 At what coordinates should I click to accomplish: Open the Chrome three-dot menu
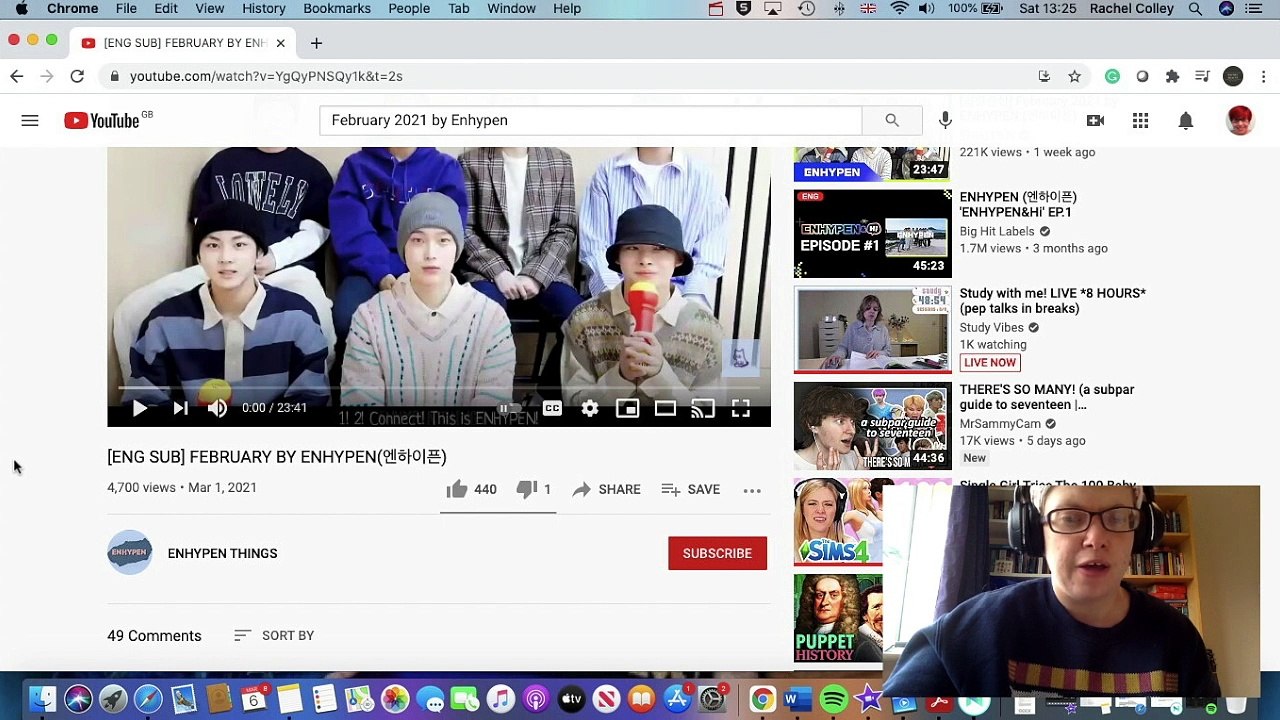tap(1264, 76)
